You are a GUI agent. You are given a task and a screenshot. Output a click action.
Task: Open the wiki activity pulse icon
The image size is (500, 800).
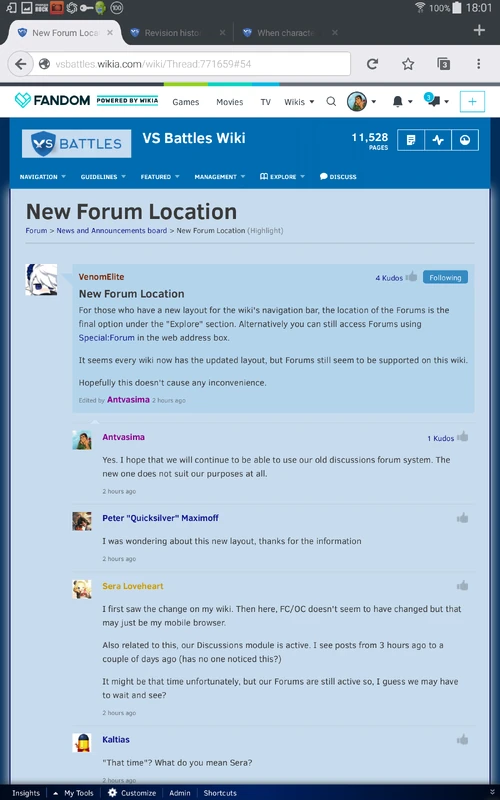coord(438,140)
